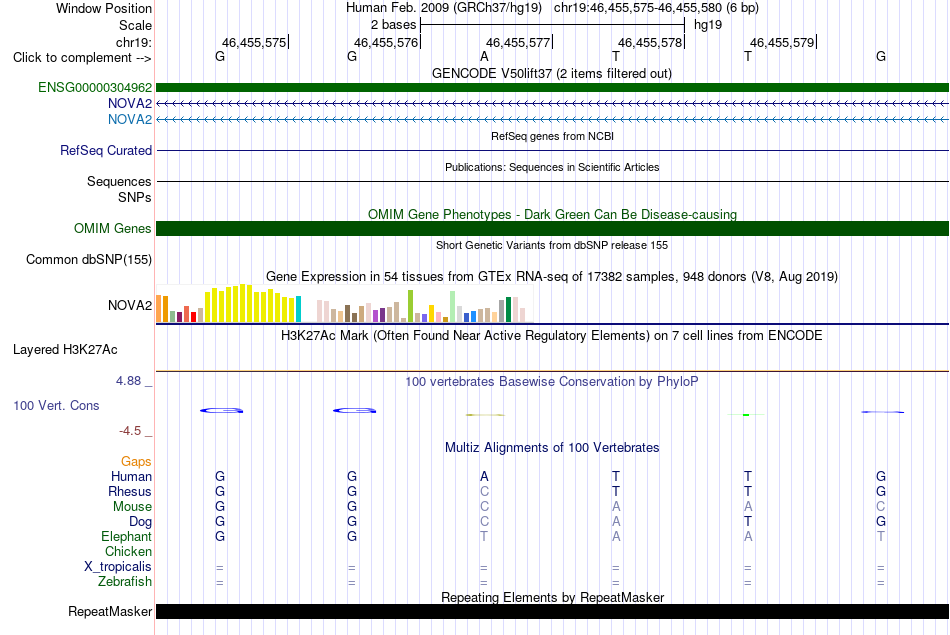Click the 'Click to complement' label

coord(82,58)
